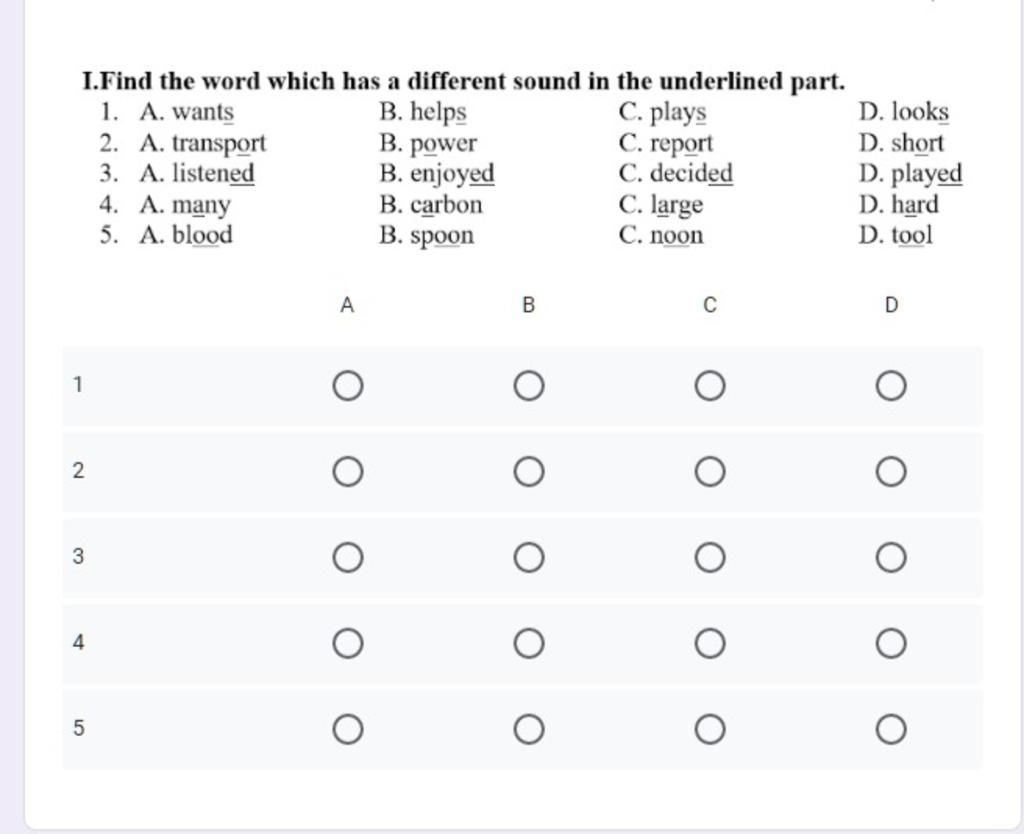This screenshot has width=1024, height=834.
Task: Mark C in row 3
Action: (710, 558)
